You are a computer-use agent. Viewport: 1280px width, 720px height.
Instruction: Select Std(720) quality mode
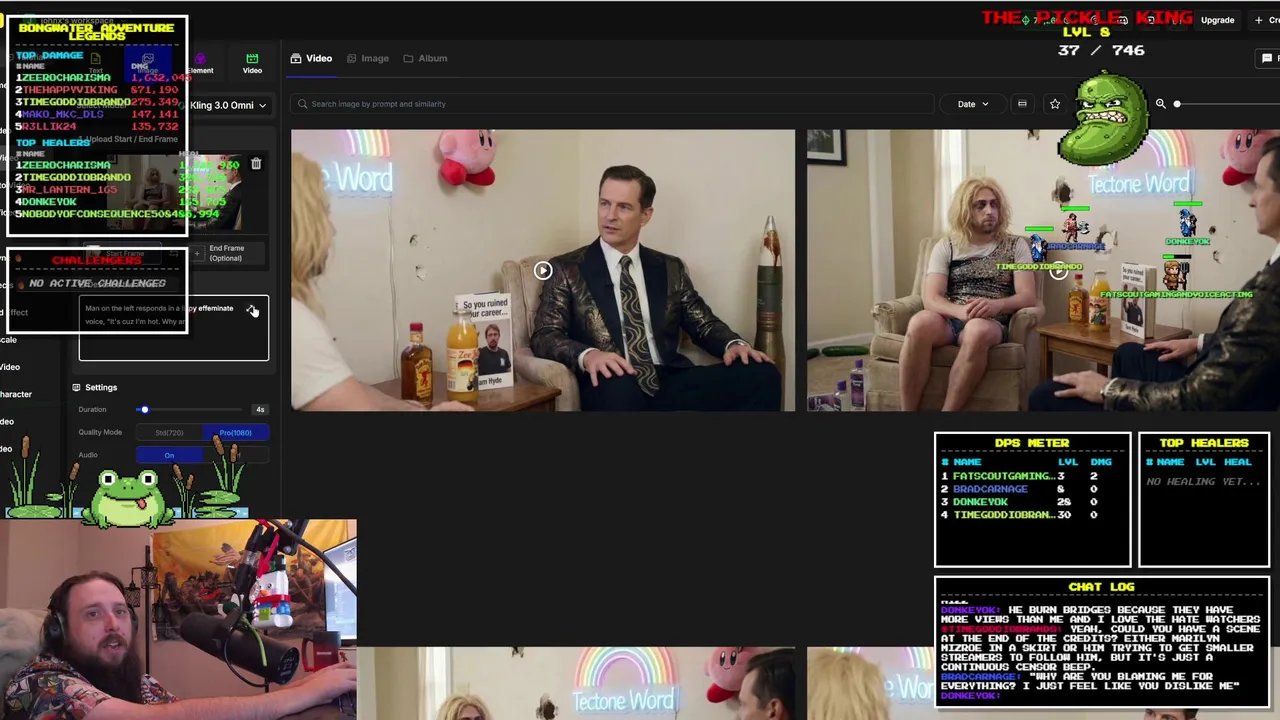(x=169, y=433)
